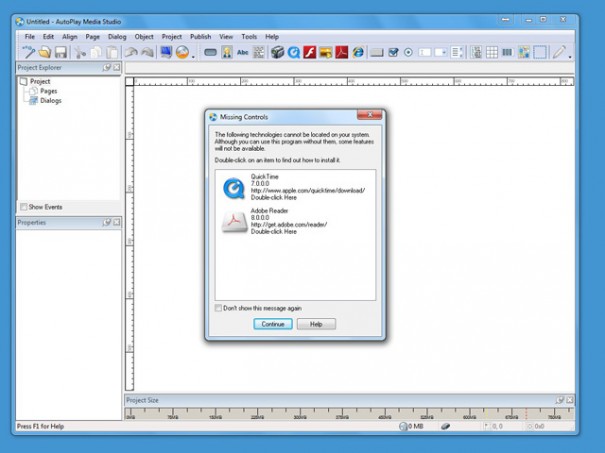
Task: Insert an xButton object from toolbar
Action: pyautogui.click(x=377, y=52)
